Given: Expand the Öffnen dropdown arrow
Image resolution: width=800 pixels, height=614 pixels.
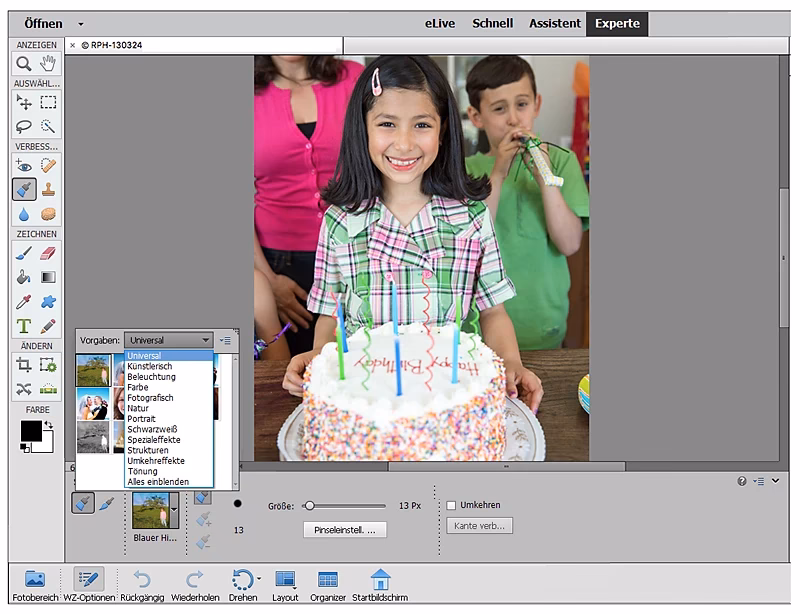Looking at the screenshot, I should coord(81,23).
